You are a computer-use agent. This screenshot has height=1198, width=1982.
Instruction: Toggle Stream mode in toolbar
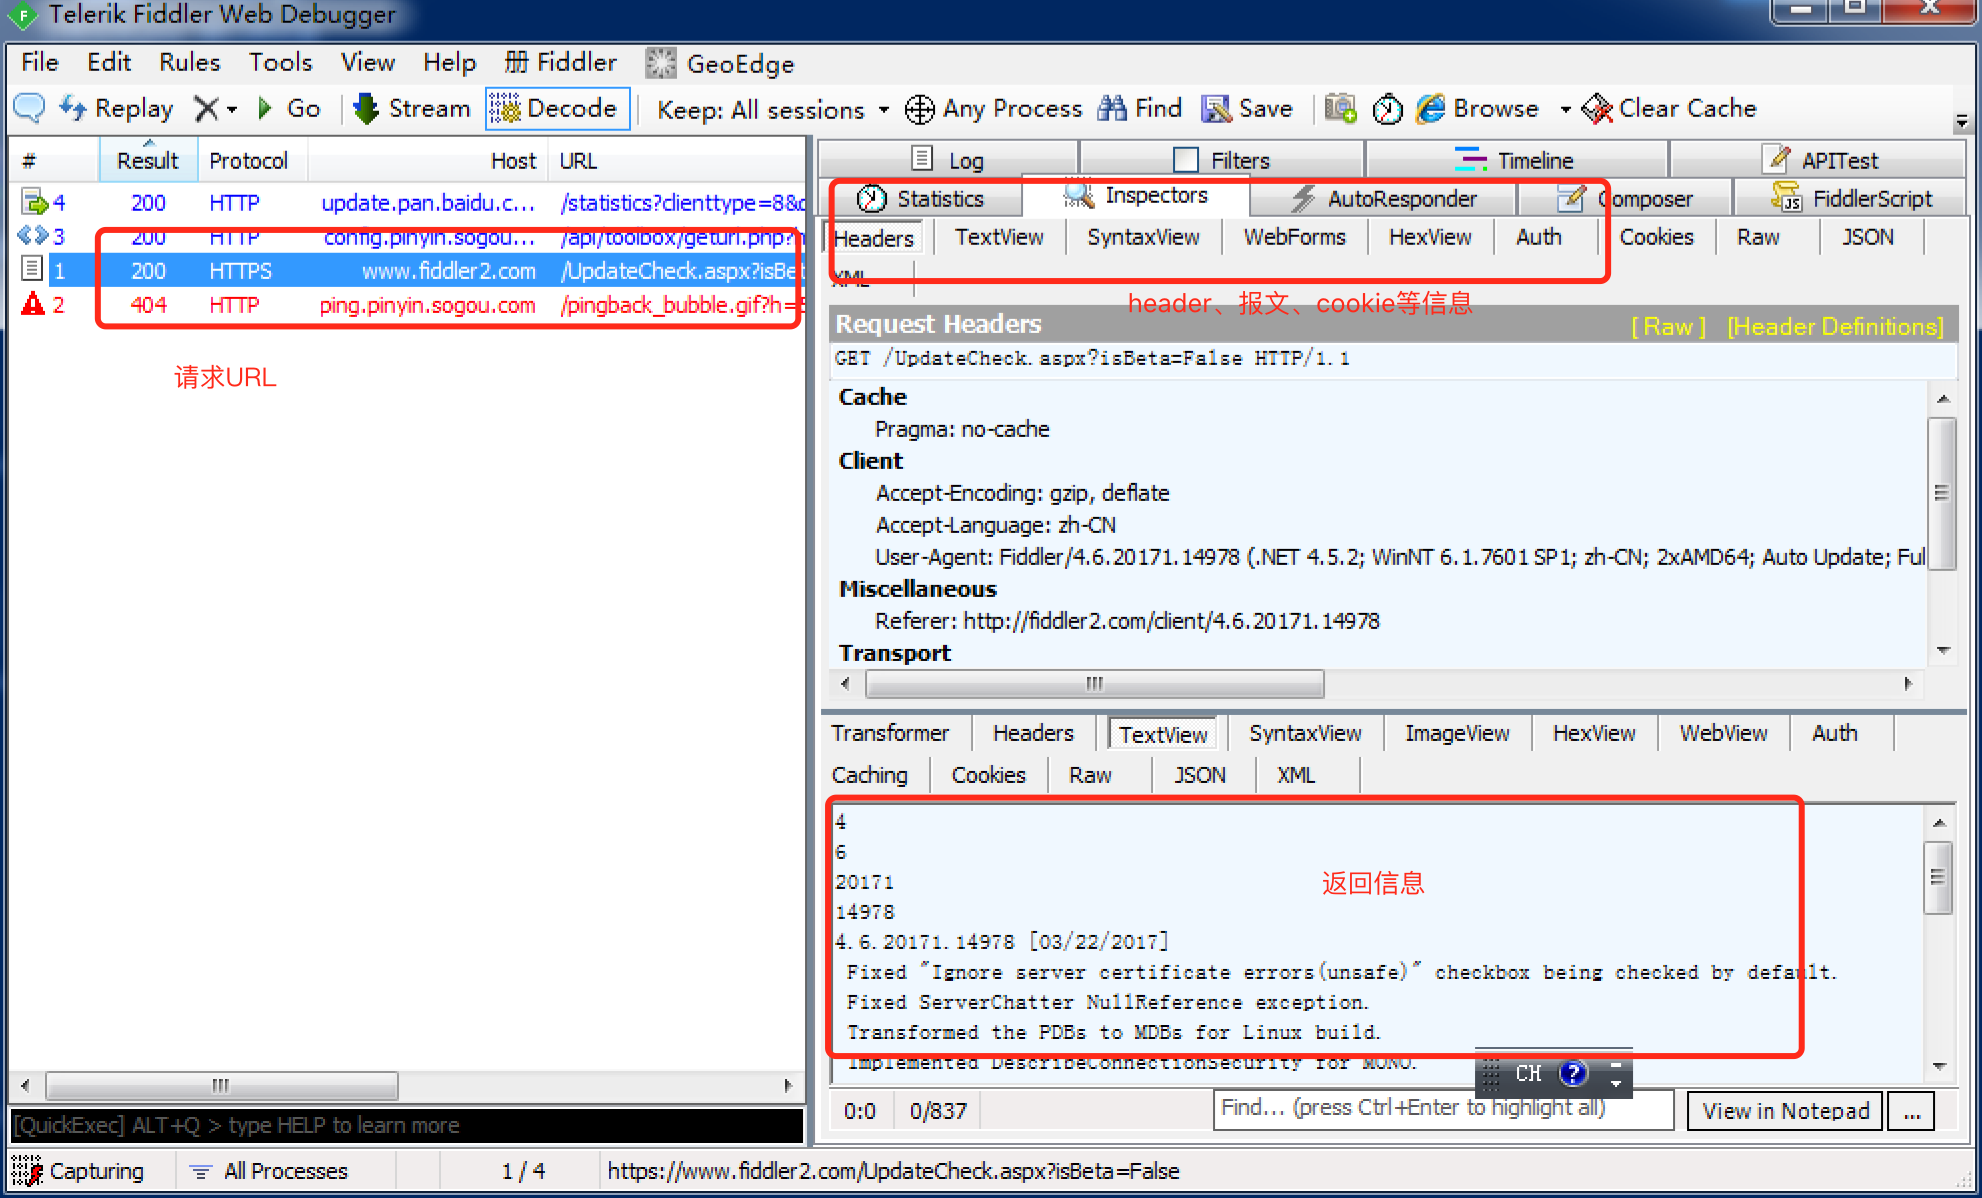coord(412,108)
